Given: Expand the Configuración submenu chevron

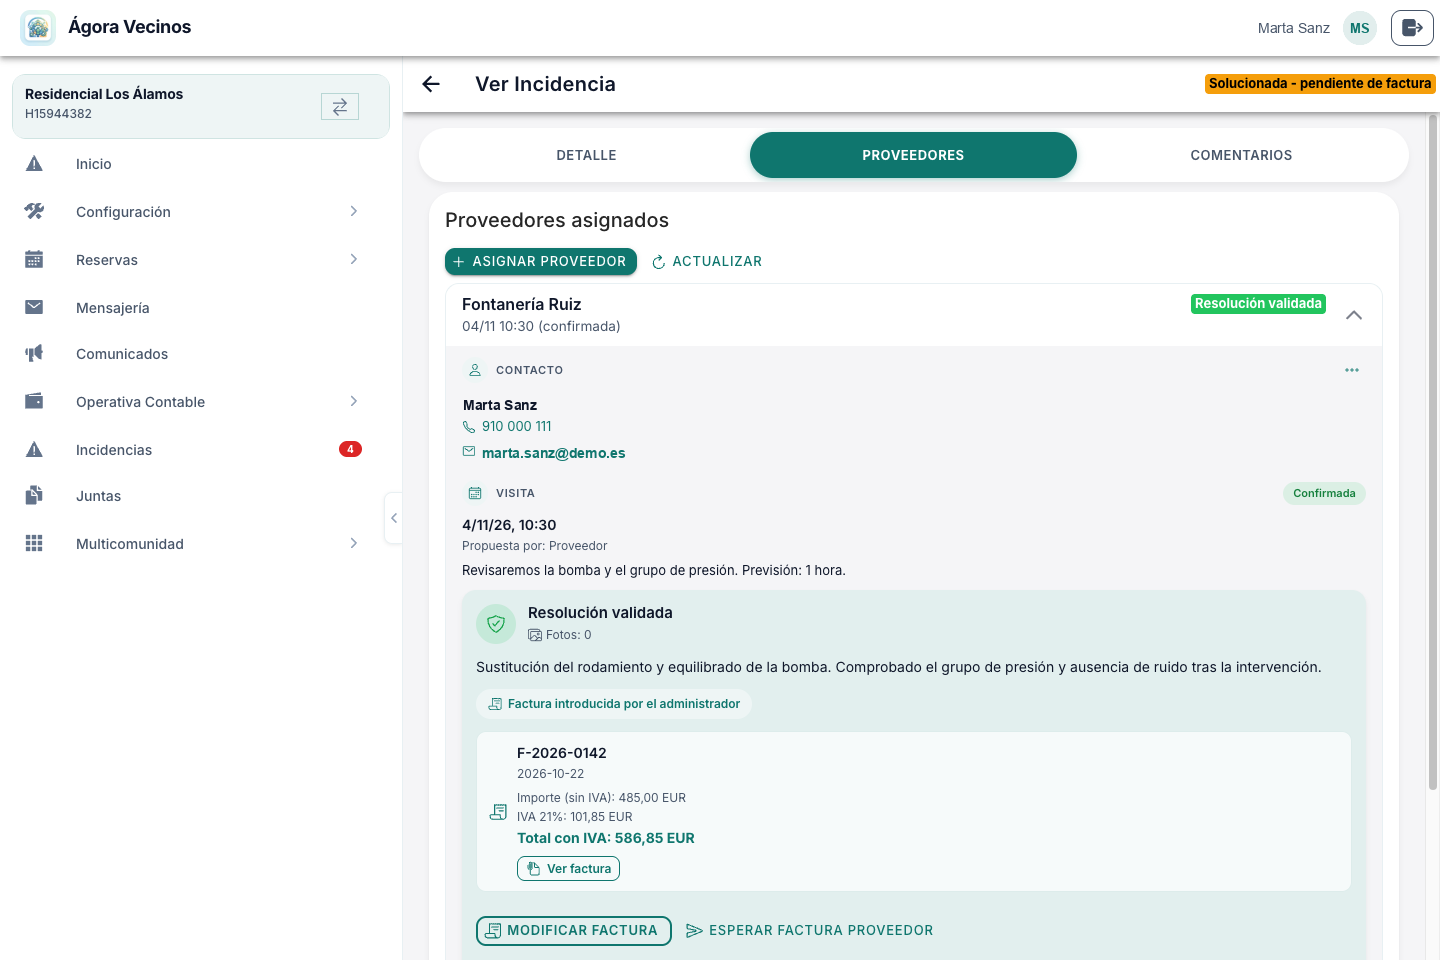Looking at the screenshot, I should point(354,211).
